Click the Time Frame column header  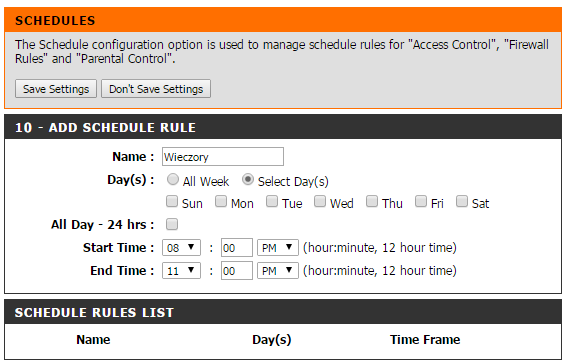point(425,339)
